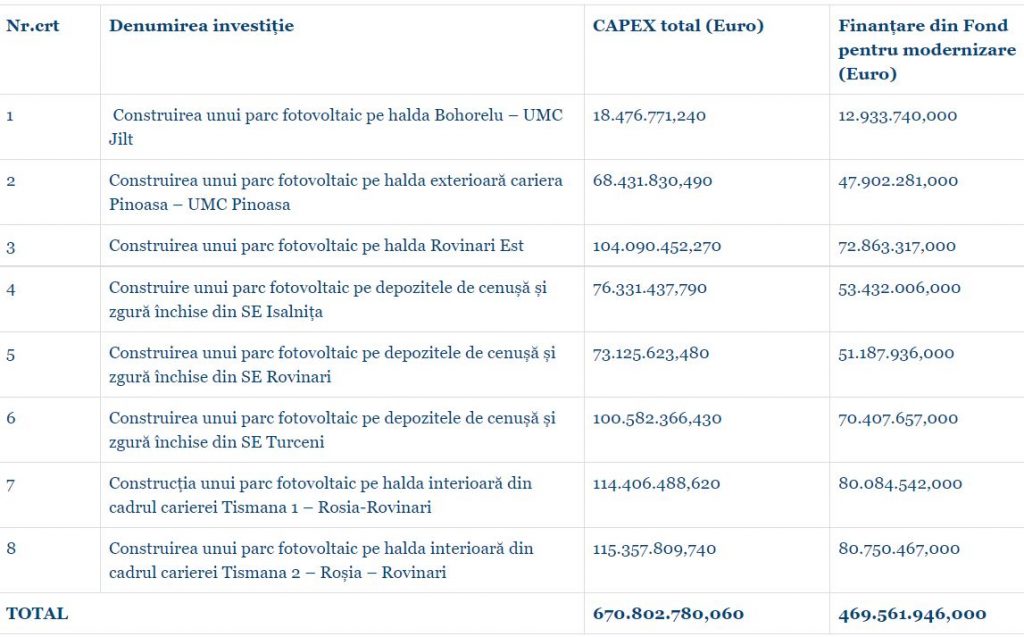Image resolution: width=1024 pixels, height=637 pixels.
Task: Click the 'CAPEX total (Euro)' header
Action: click(x=677, y=26)
